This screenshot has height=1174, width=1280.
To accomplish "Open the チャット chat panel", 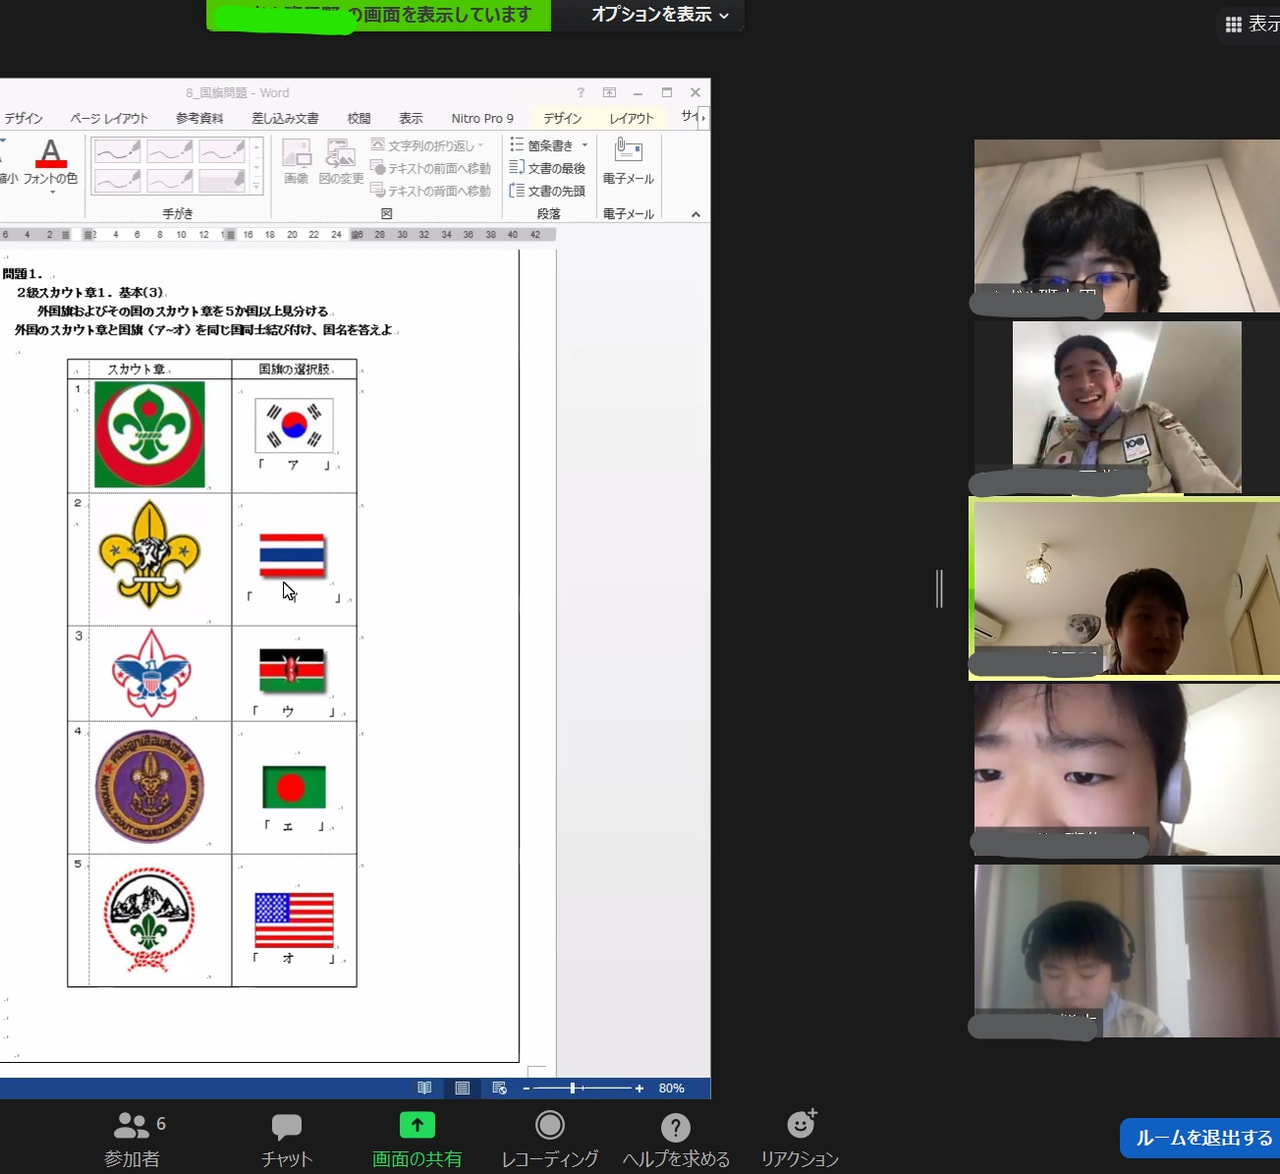I will [x=287, y=1139].
